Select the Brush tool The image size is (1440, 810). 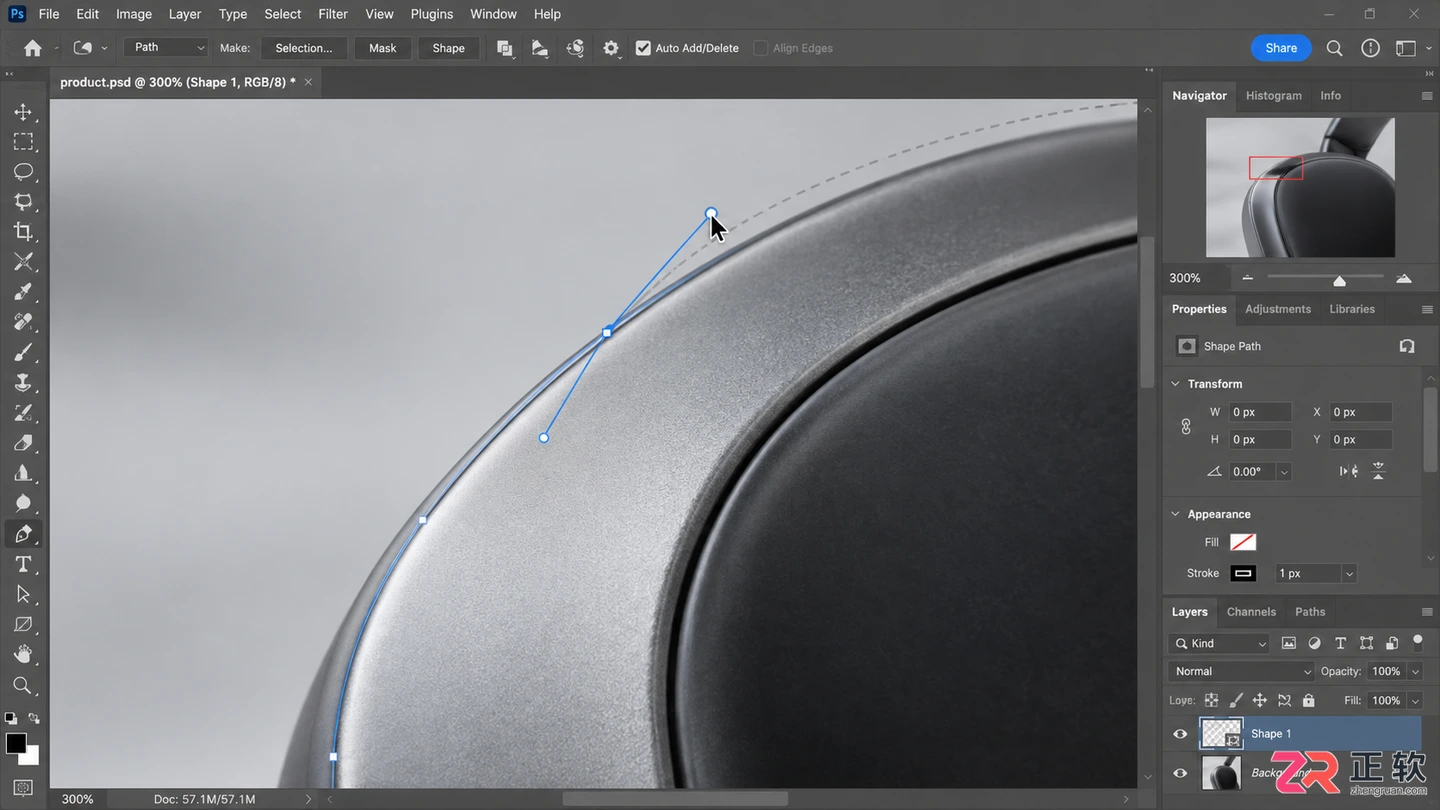coord(23,352)
